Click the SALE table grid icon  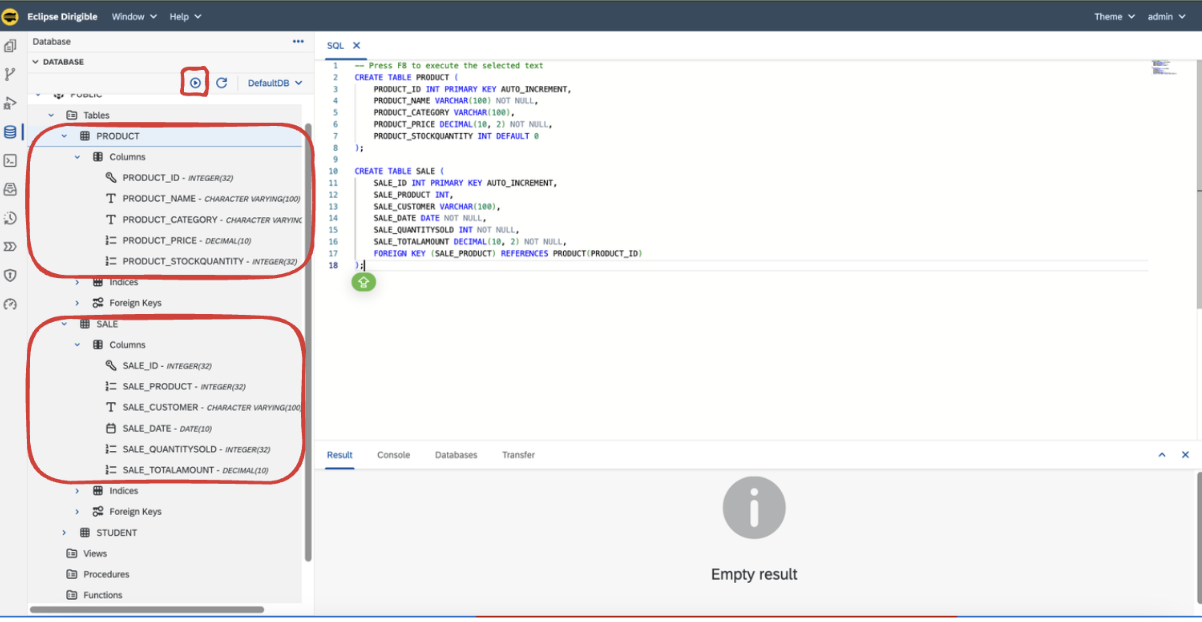pos(85,324)
